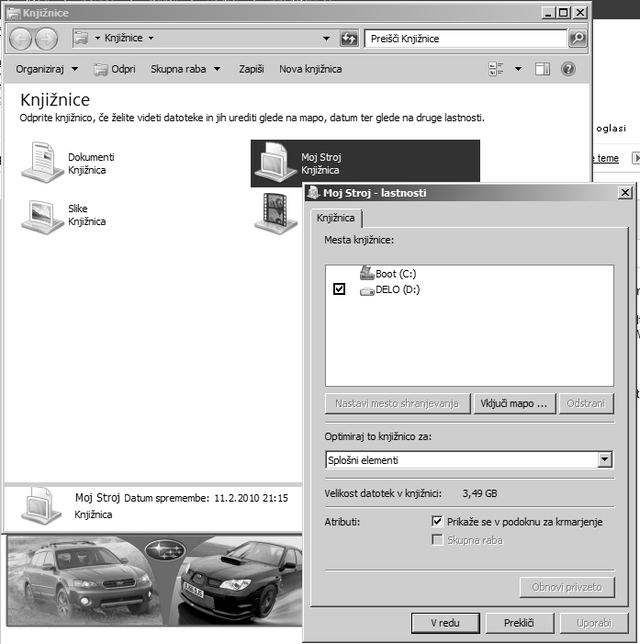Click arrow before Knjižnice in breadcrumb
Viewport: 640px width, 644px height.
tap(97, 38)
